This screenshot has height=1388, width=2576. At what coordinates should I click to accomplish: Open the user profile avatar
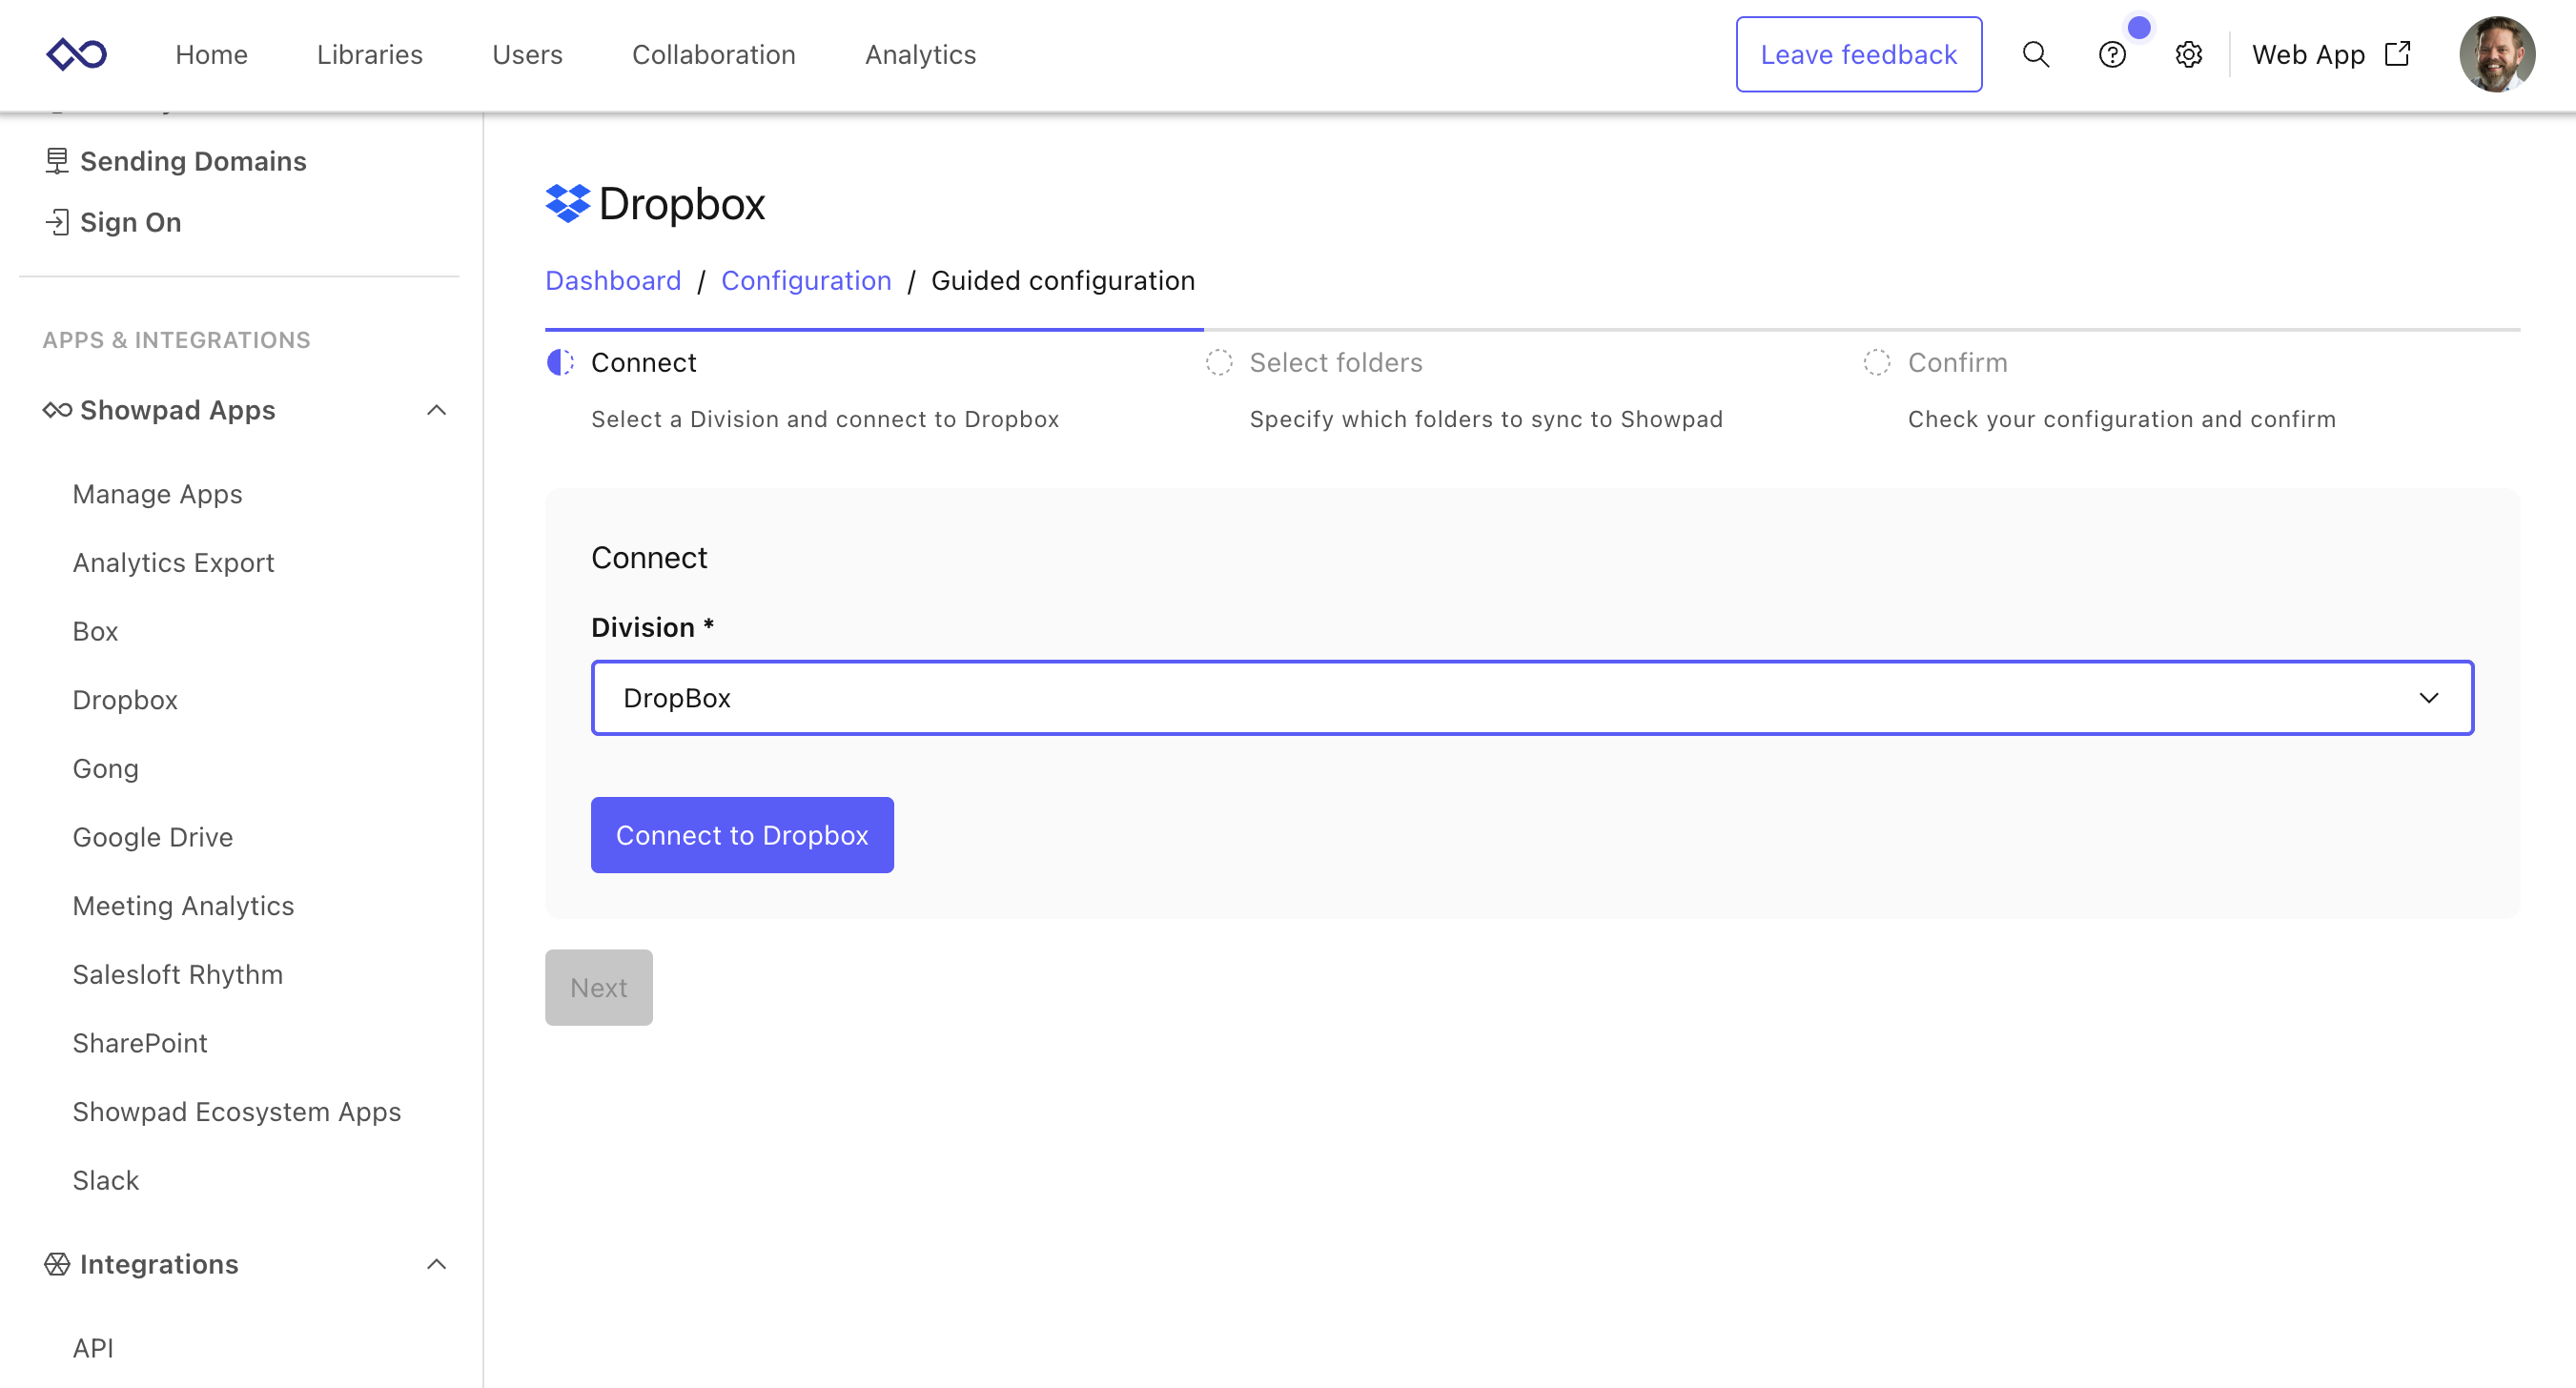click(x=2496, y=54)
